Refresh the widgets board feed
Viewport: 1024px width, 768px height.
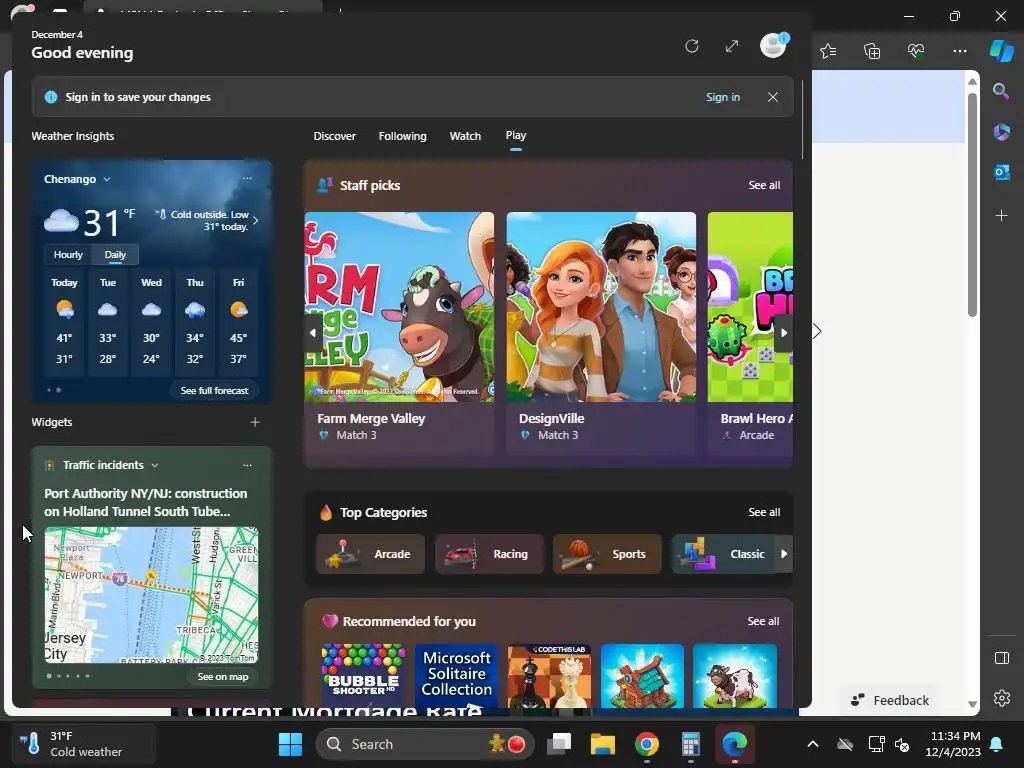(692, 46)
